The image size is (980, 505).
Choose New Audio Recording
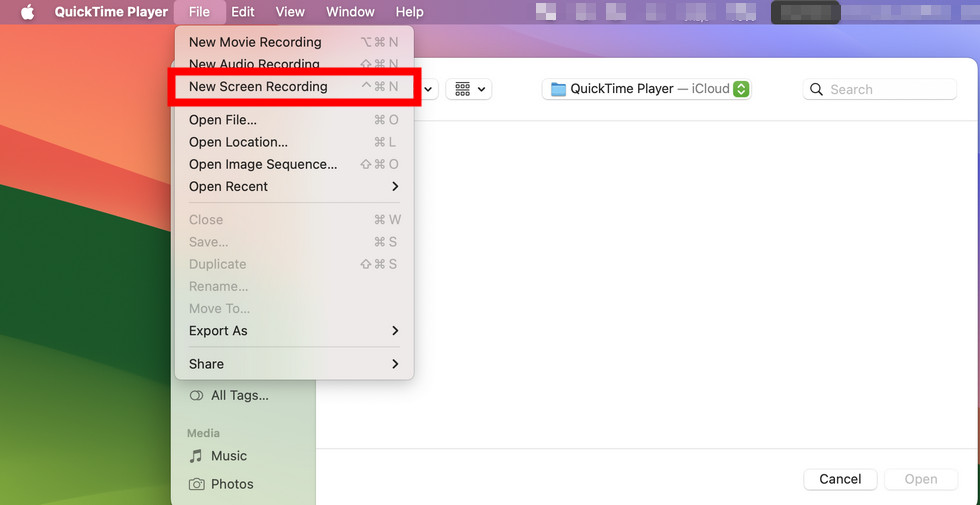[x=294, y=64]
